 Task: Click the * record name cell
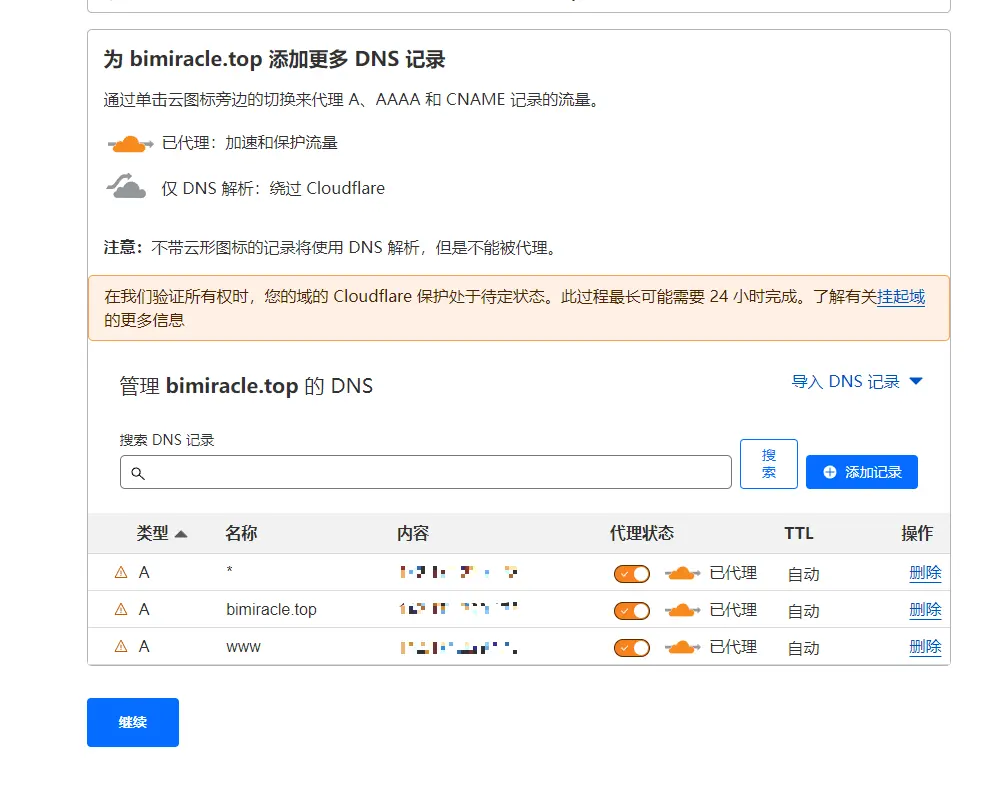(x=230, y=570)
